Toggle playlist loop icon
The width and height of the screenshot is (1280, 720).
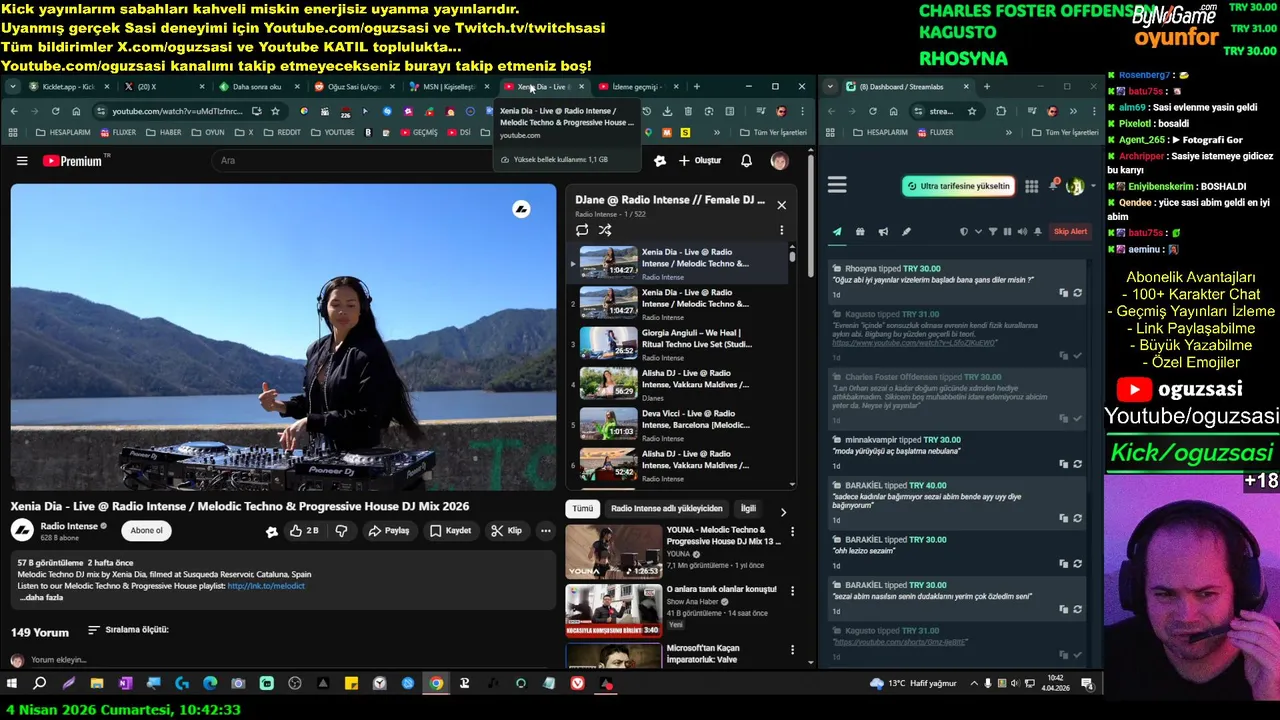582,230
